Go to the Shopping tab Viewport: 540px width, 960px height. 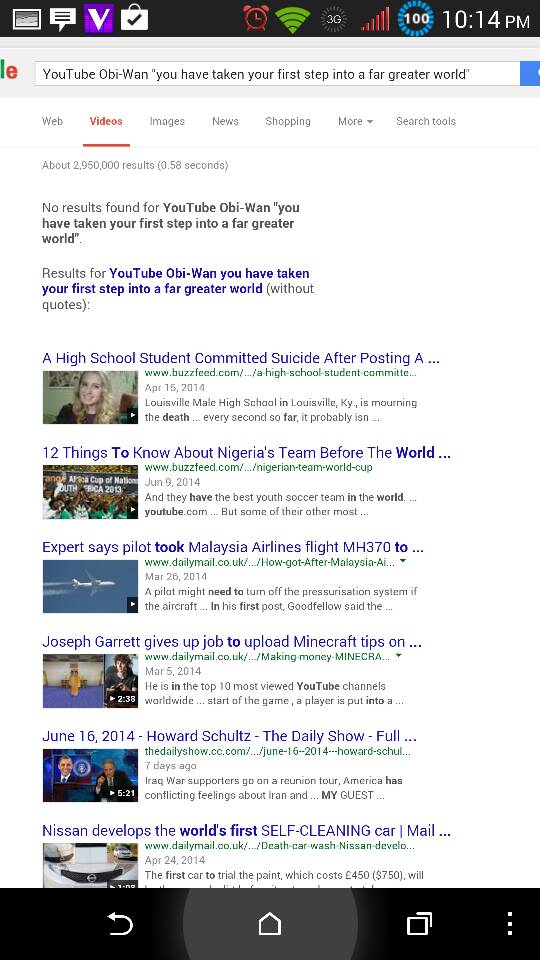click(288, 121)
